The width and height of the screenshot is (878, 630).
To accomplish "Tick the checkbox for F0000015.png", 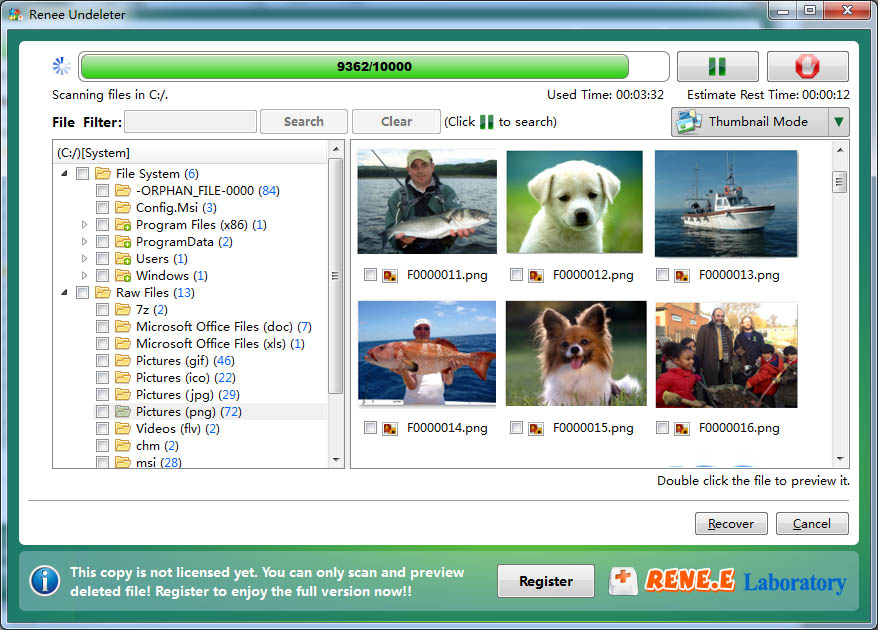I will [516, 428].
